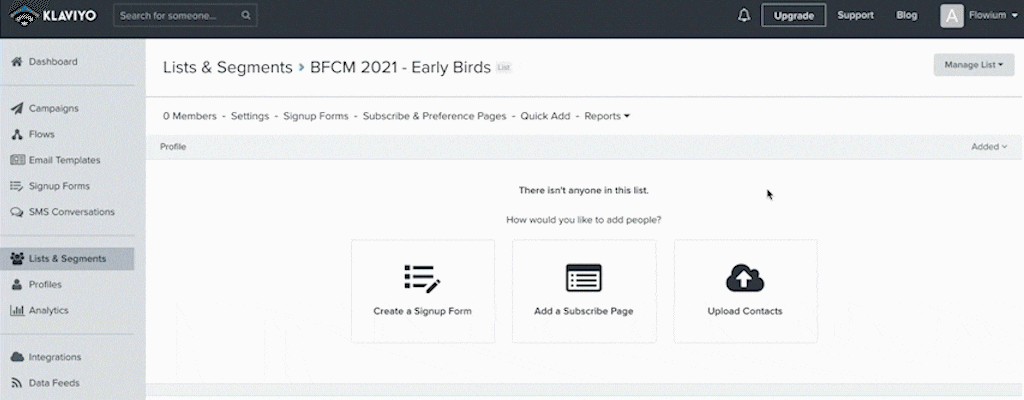The width and height of the screenshot is (1024, 400).
Task: Open the notifications bell icon
Action: (x=744, y=15)
